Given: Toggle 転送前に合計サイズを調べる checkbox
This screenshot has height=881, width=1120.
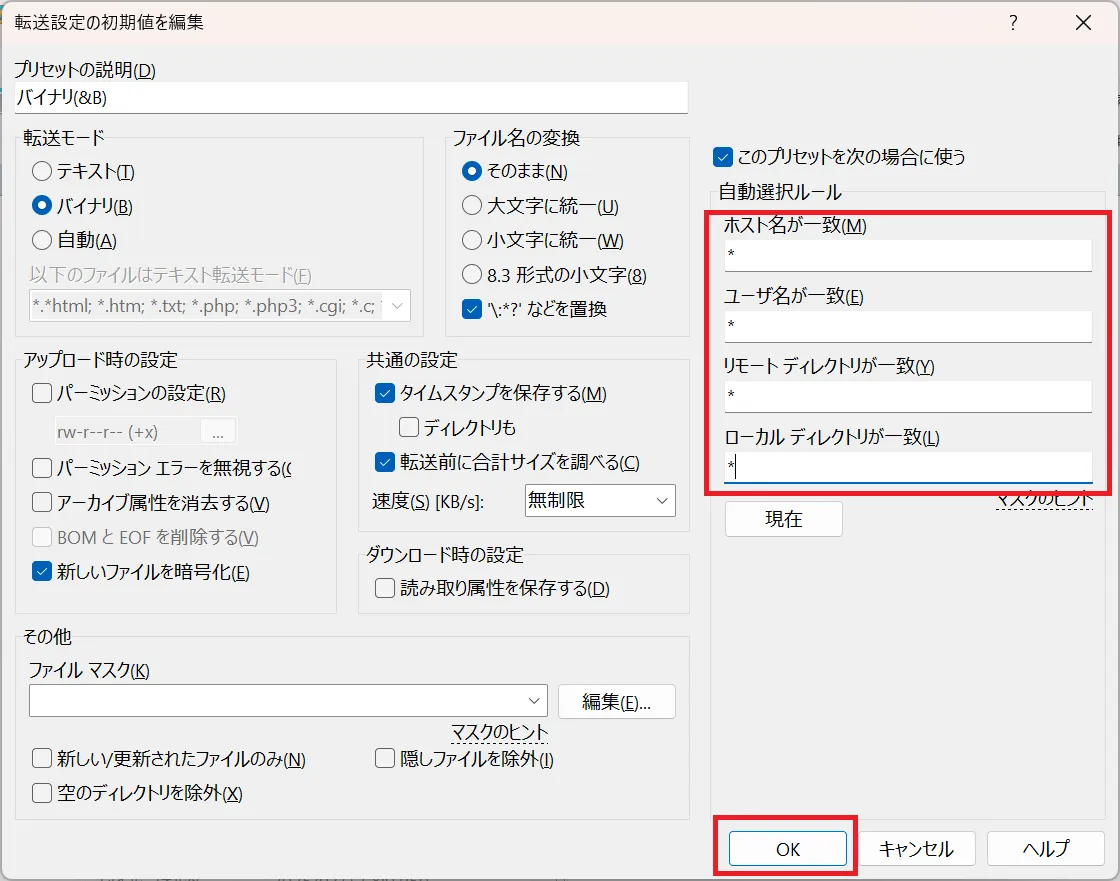Looking at the screenshot, I should click(385, 462).
